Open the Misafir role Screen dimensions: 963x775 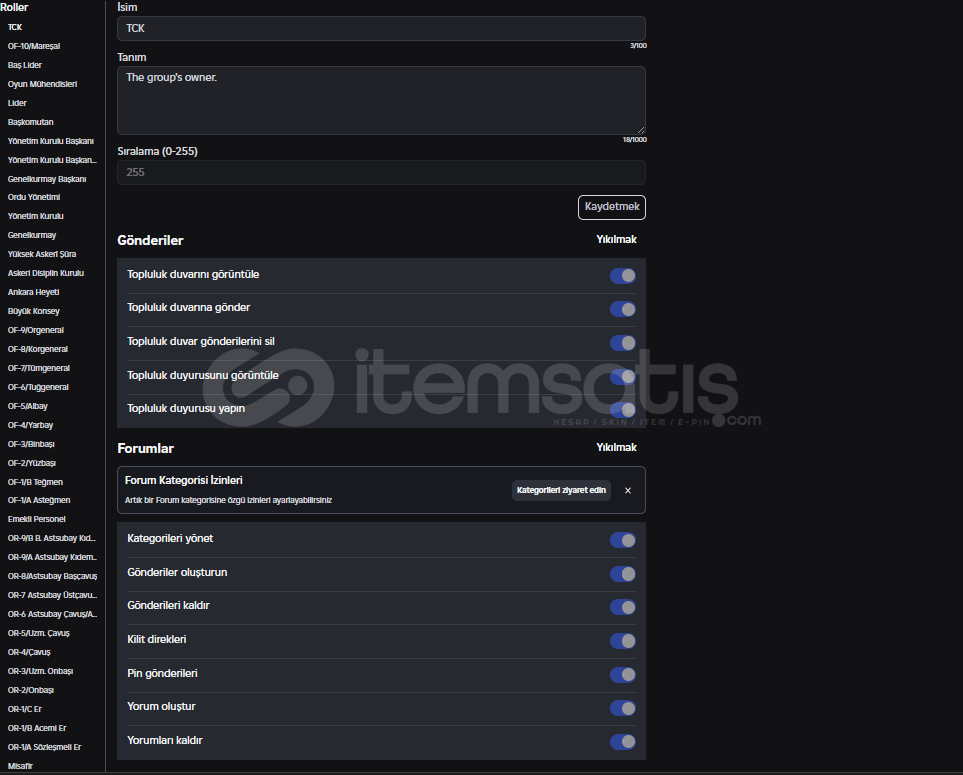click(21, 766)
